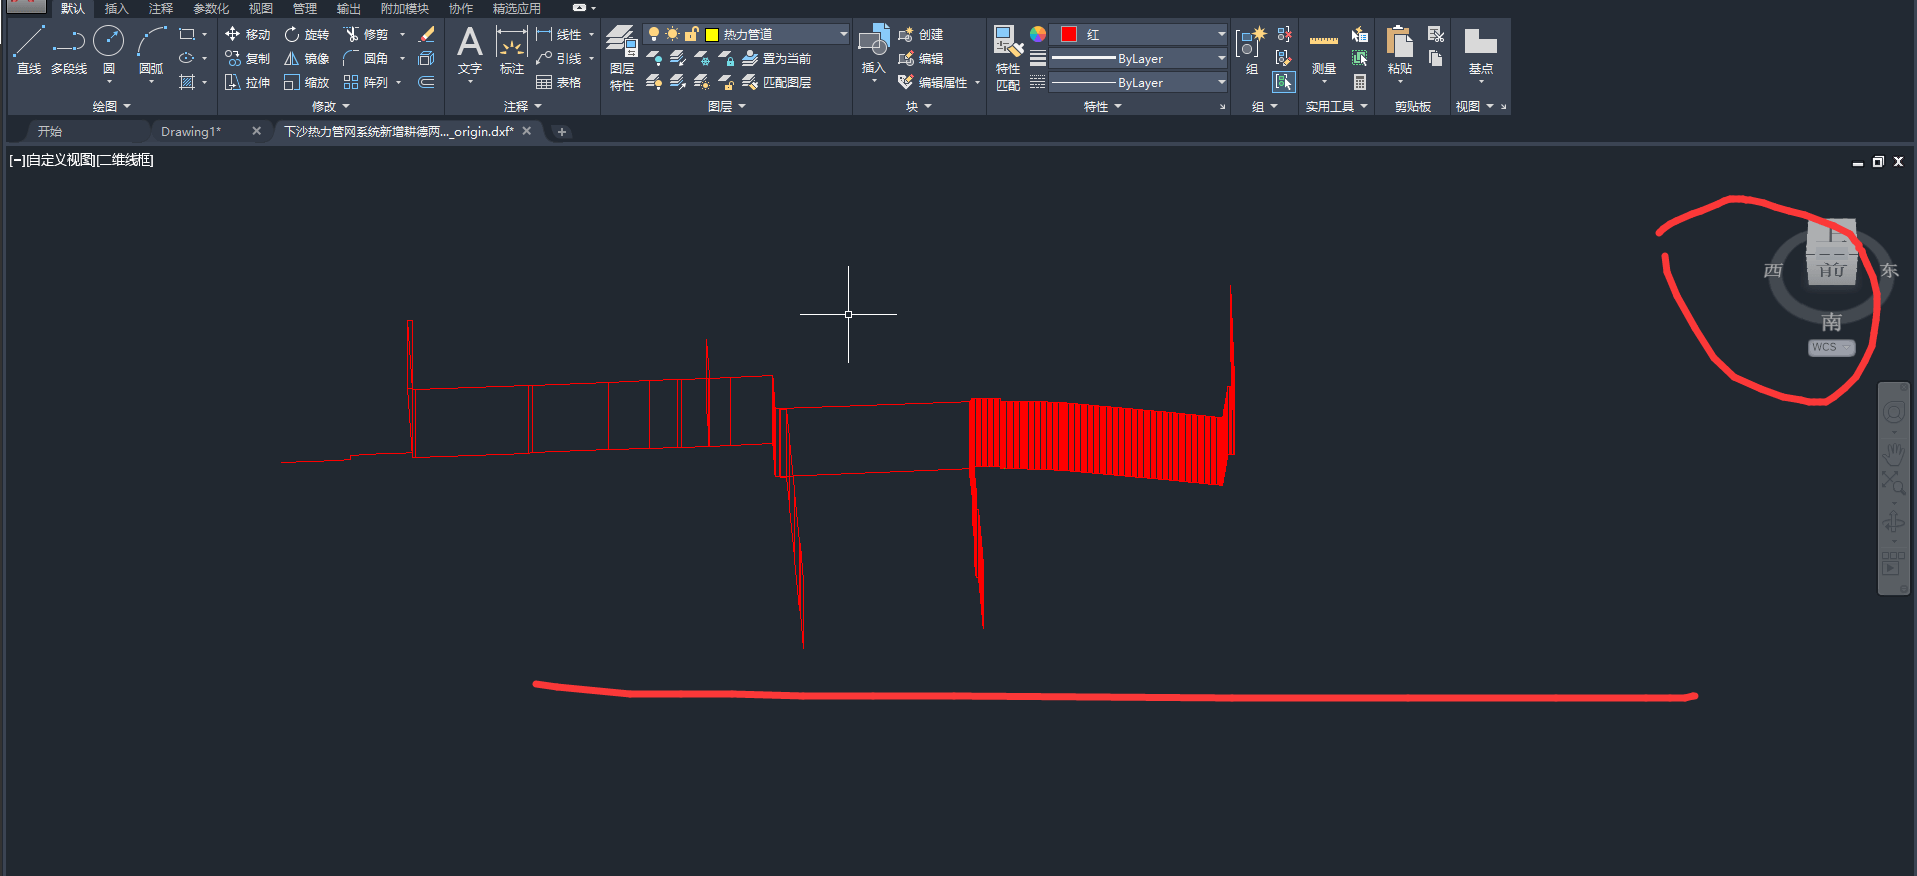Select the 直线 (Line) drawing tool
The image size is (1917, 876).
[29, 50]
